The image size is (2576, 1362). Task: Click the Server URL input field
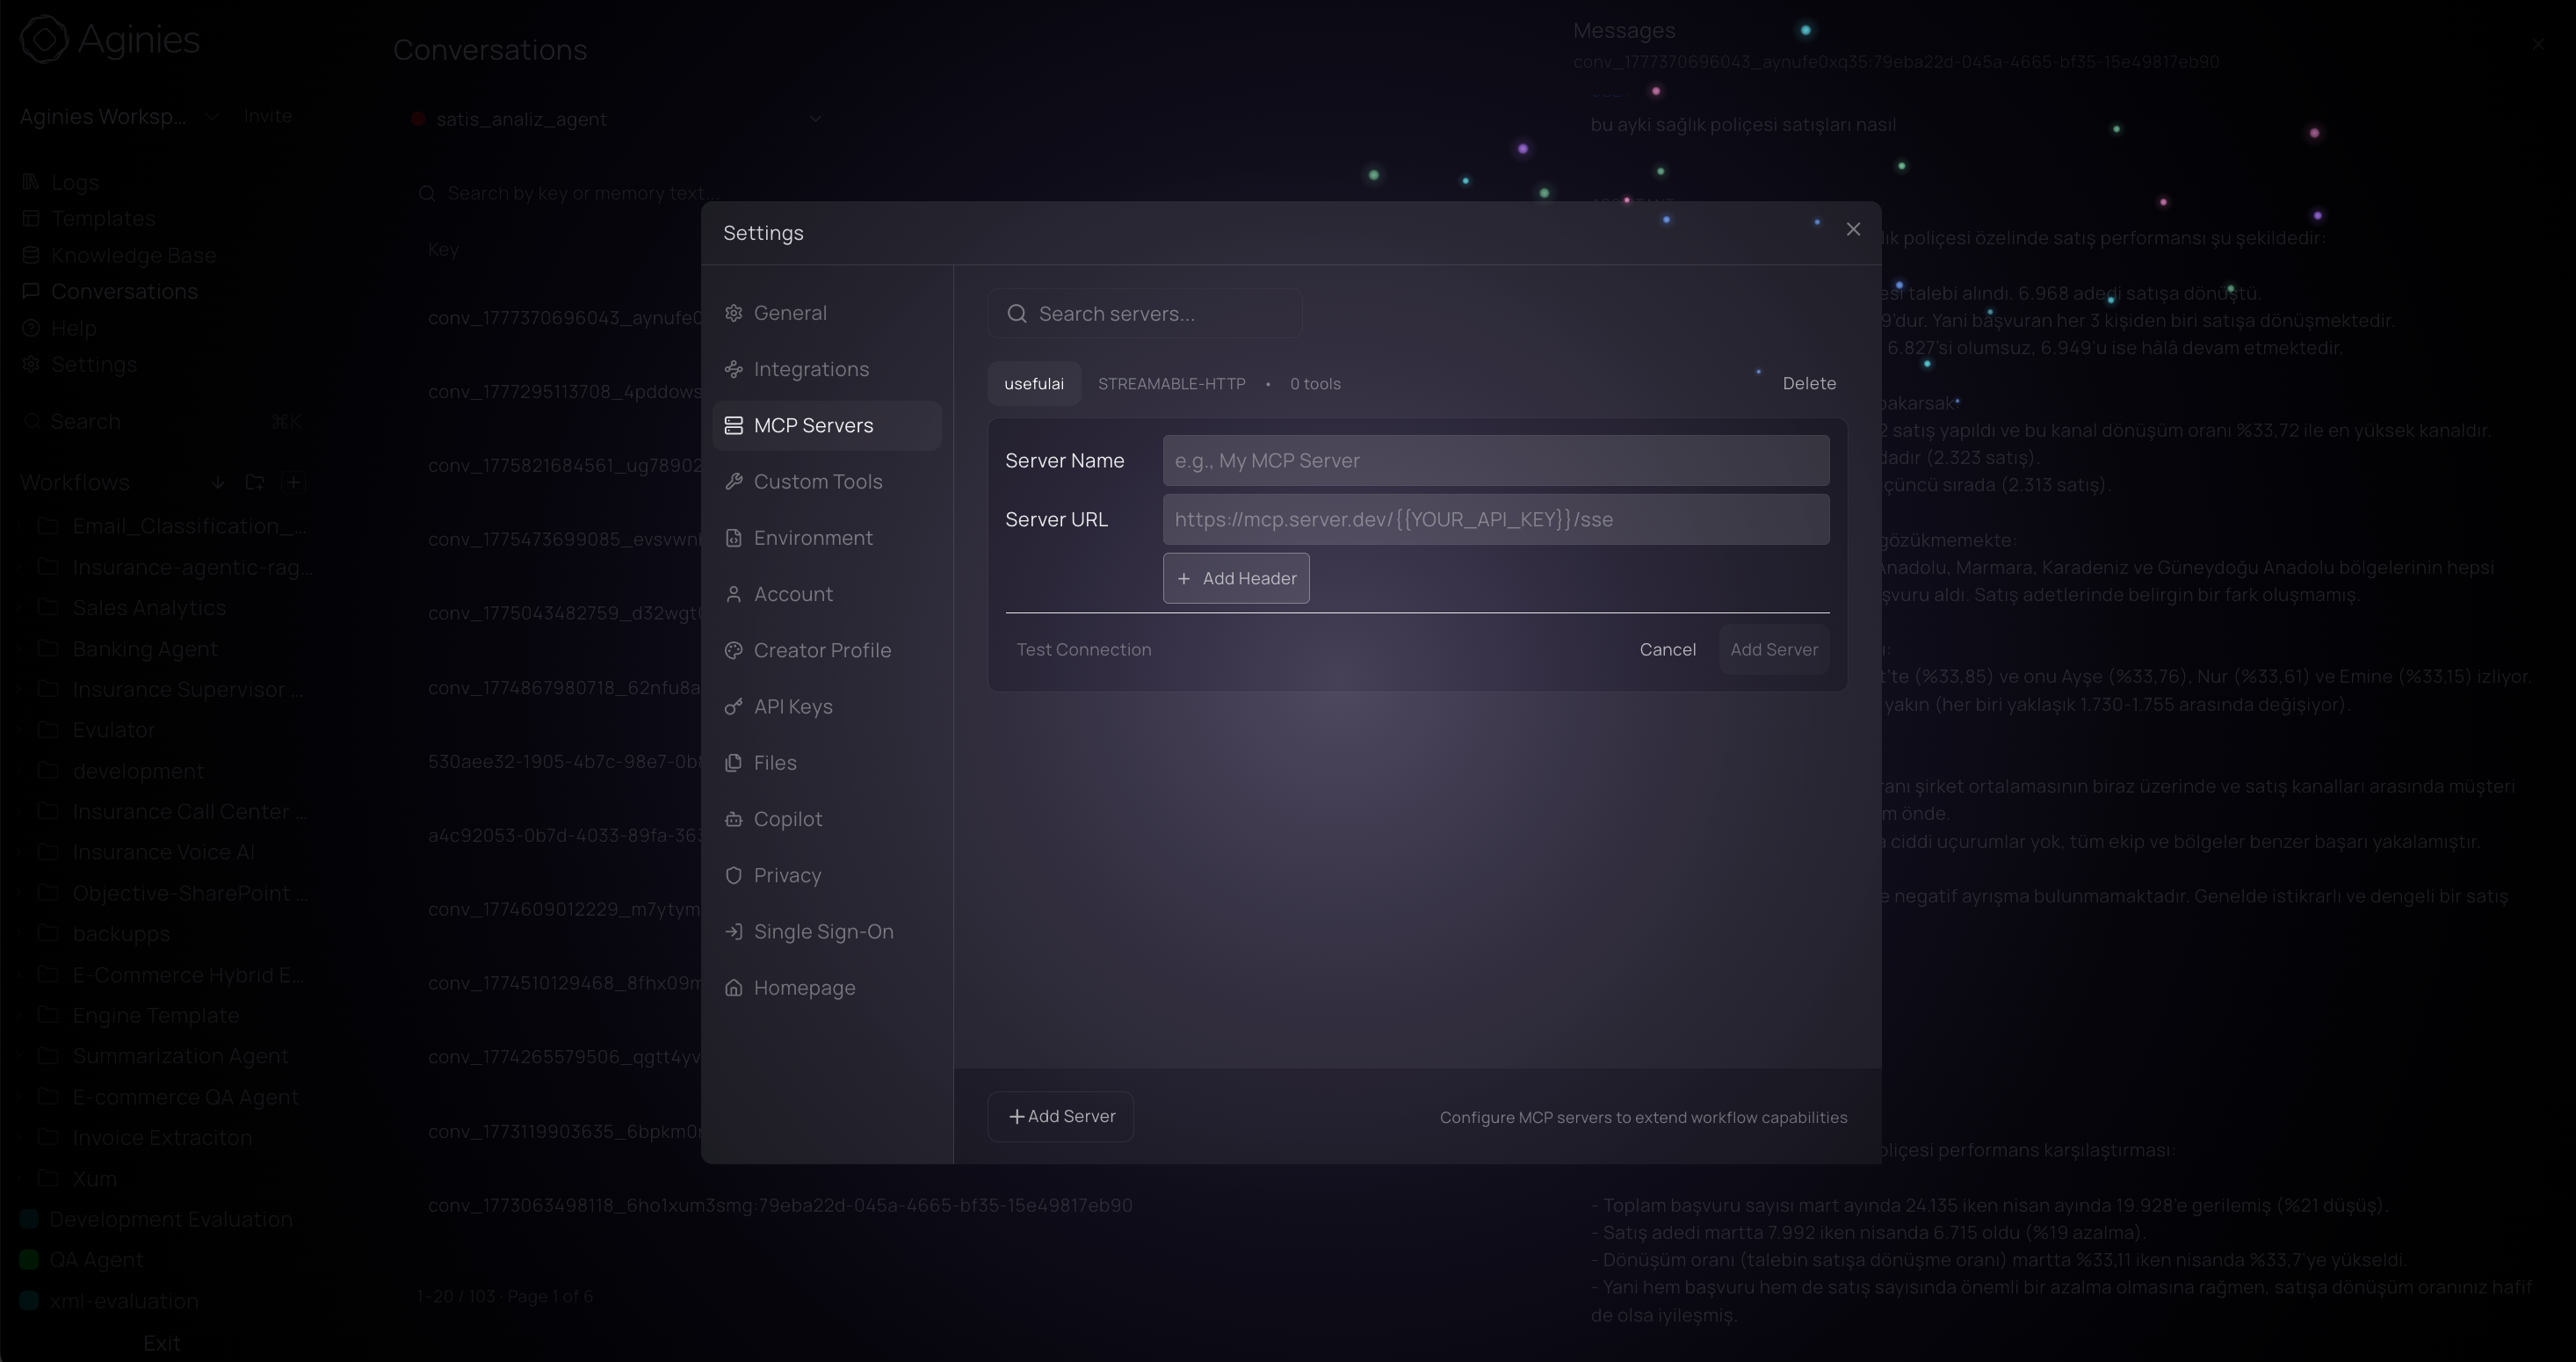click(x=1496, y=519)
